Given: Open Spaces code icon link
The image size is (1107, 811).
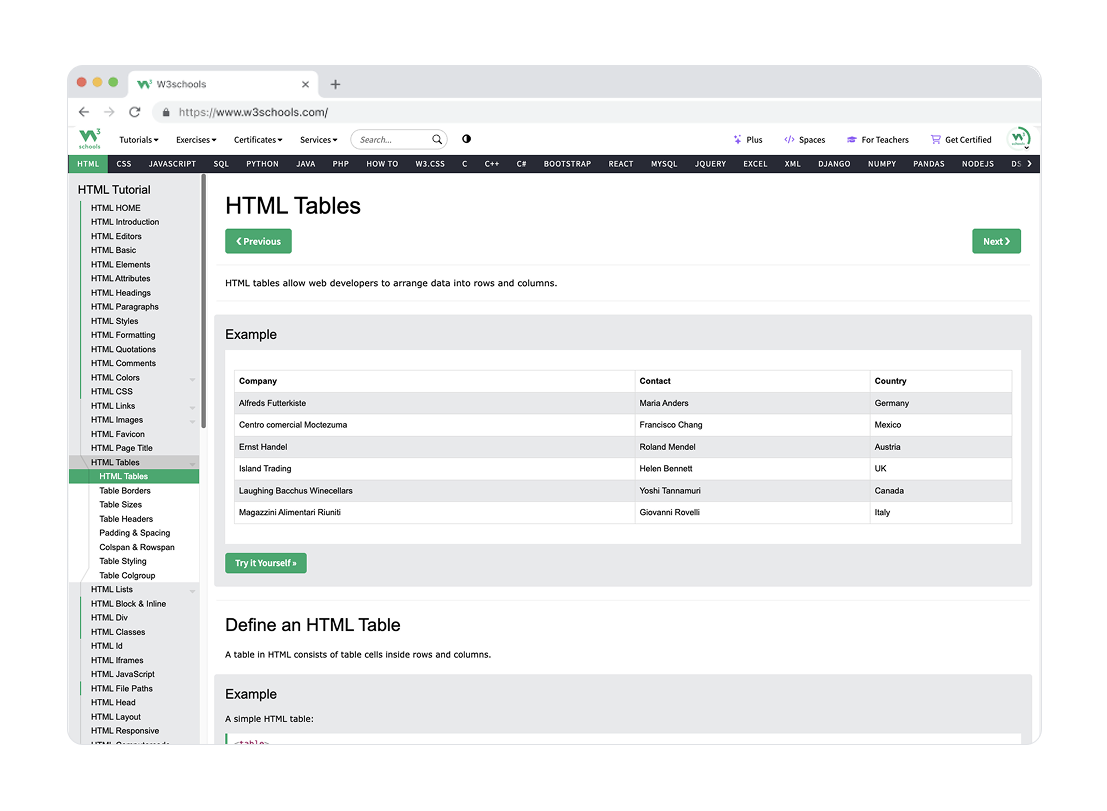Looking at the screenshot, I should click(789, 140).
